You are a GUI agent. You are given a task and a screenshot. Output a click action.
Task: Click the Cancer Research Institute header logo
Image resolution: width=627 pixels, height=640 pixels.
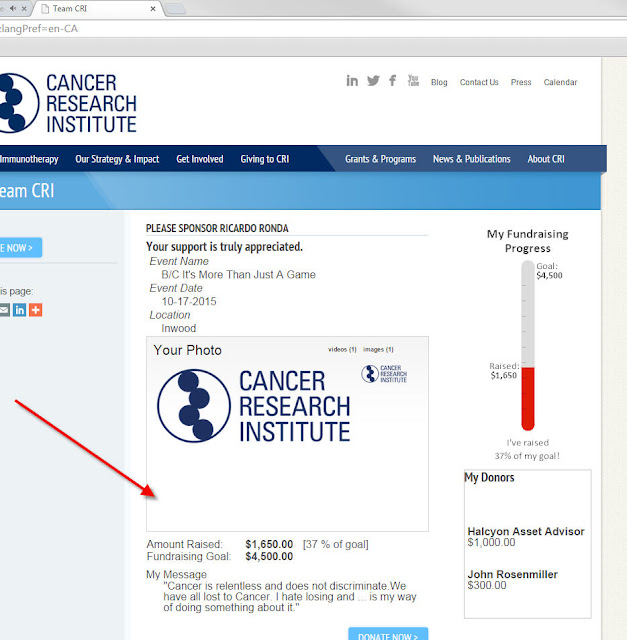click(x=68, y=103)
